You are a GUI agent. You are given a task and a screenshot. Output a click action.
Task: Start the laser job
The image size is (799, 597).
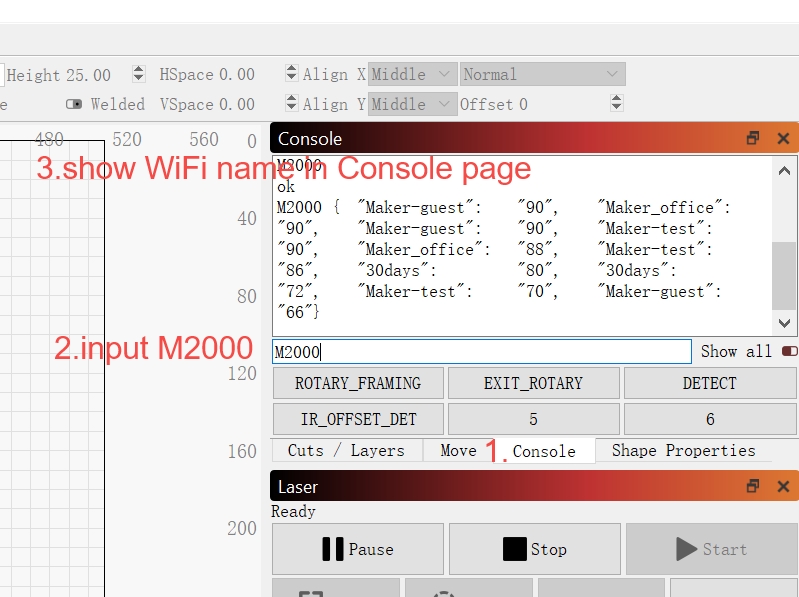point(711,549)
